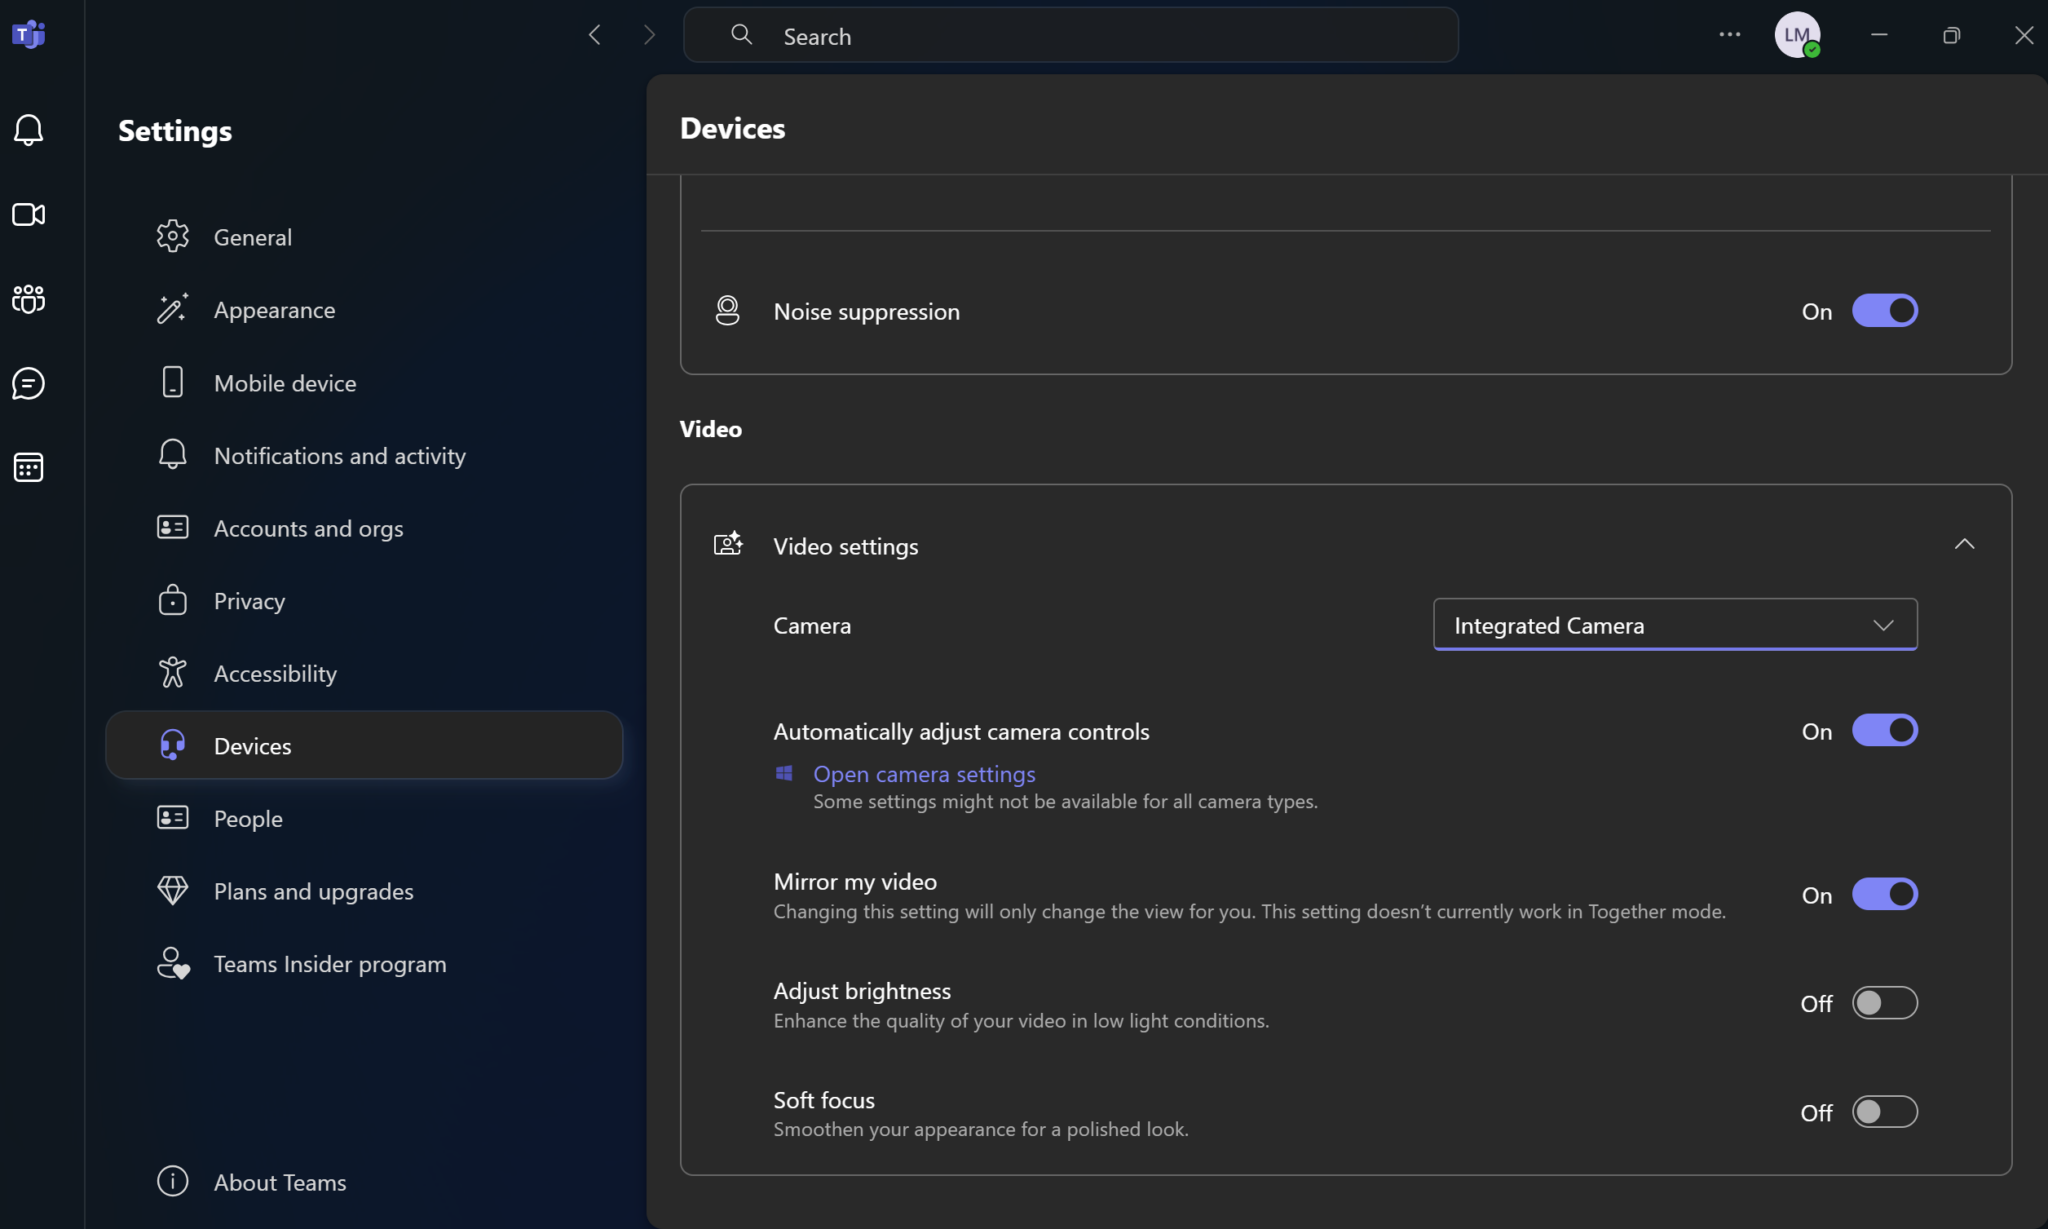Screen dimensions: 2048x1229
Task: Open the Calendar icon in left rail
Action: tap(28, 467)
